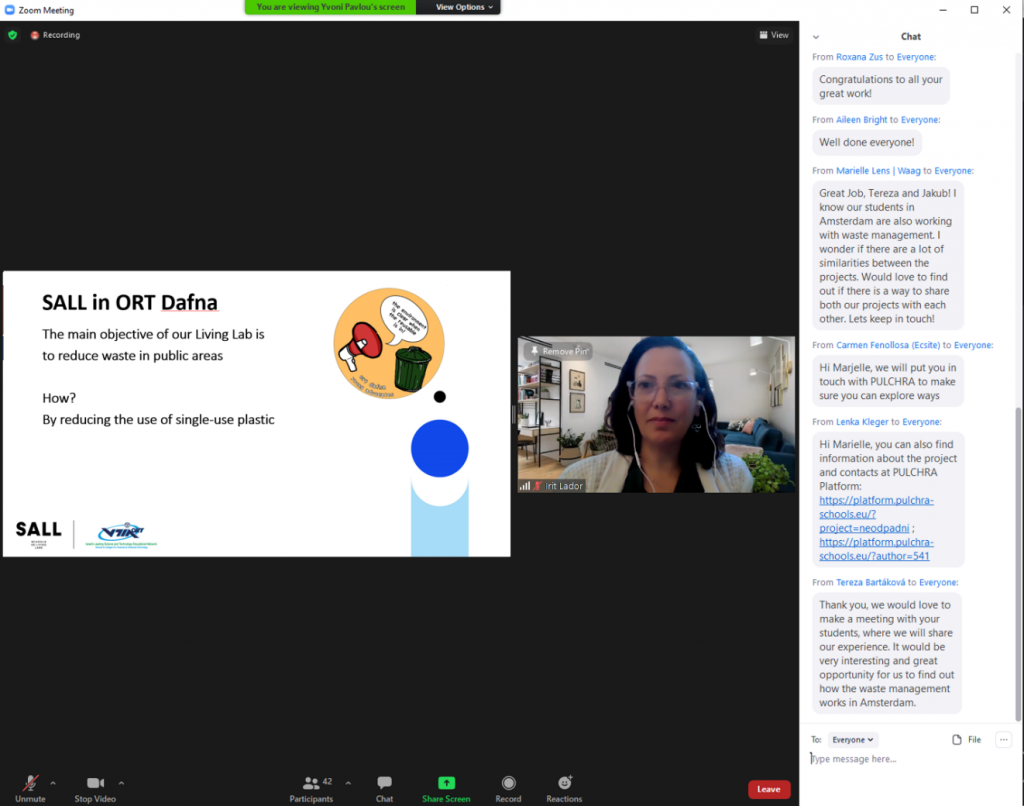Screen dimensions: 1024x806
Task: Attach a File in chat
Action: (967, 739)
